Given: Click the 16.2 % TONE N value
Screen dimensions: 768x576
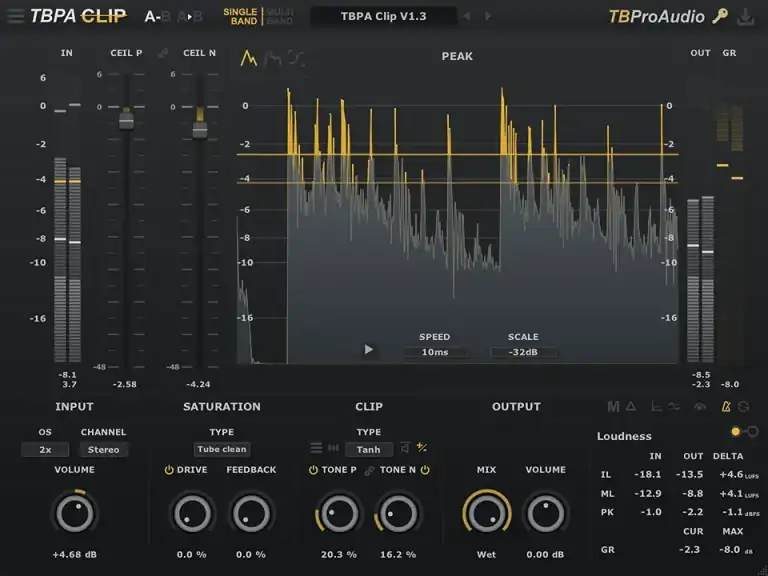Looking at the screenshot, I should coord(398,554).
